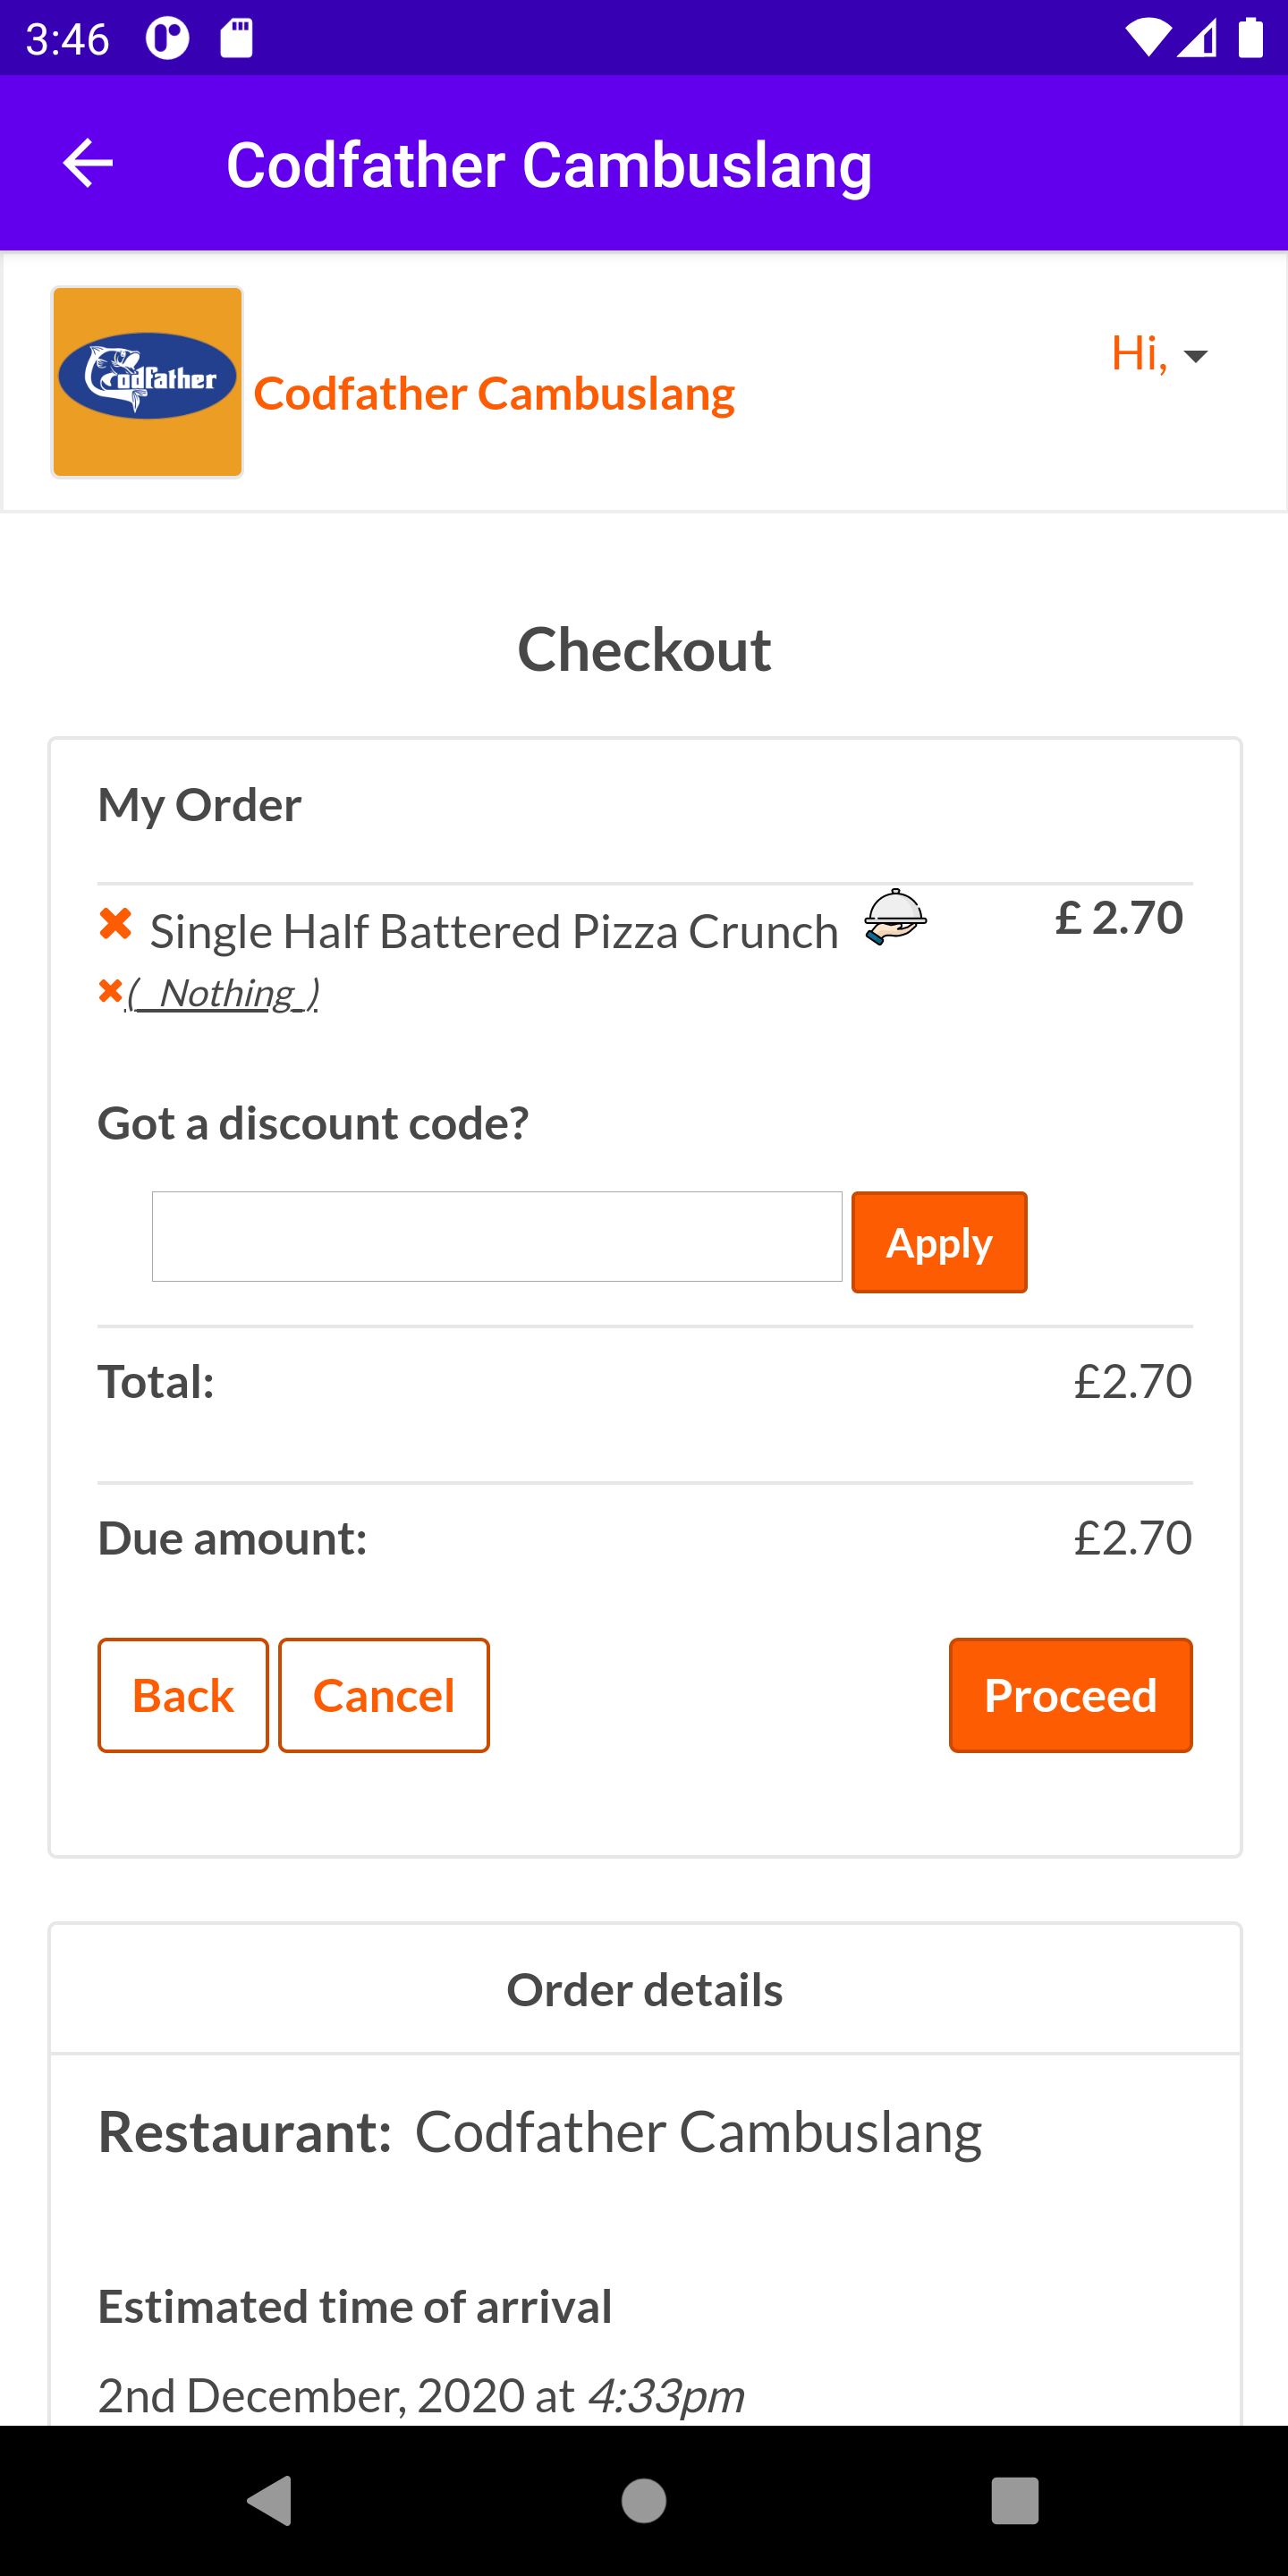Focus the discount code input field

pyautogui.click(x=497, y=1236)
